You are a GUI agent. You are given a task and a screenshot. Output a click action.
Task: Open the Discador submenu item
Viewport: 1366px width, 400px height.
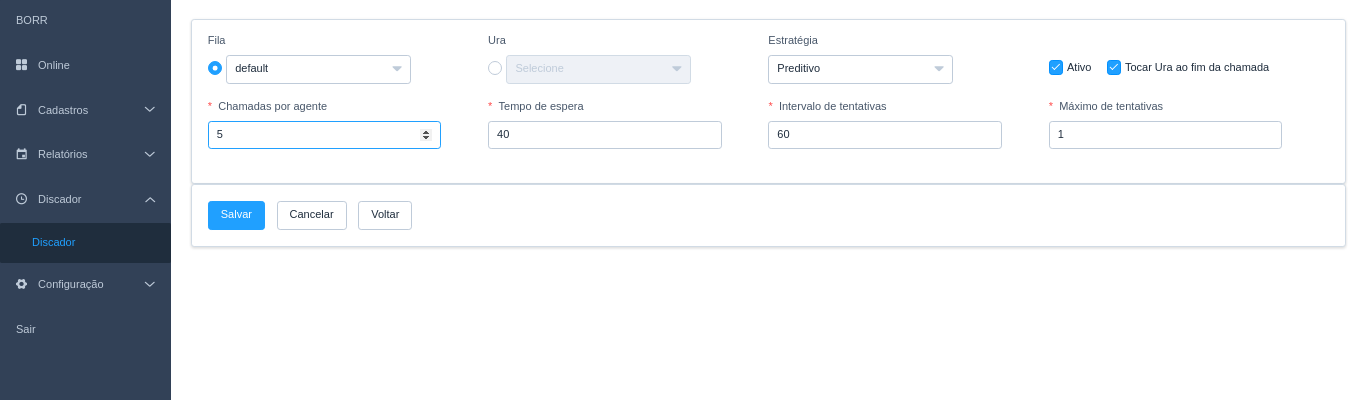click(54, 242)
